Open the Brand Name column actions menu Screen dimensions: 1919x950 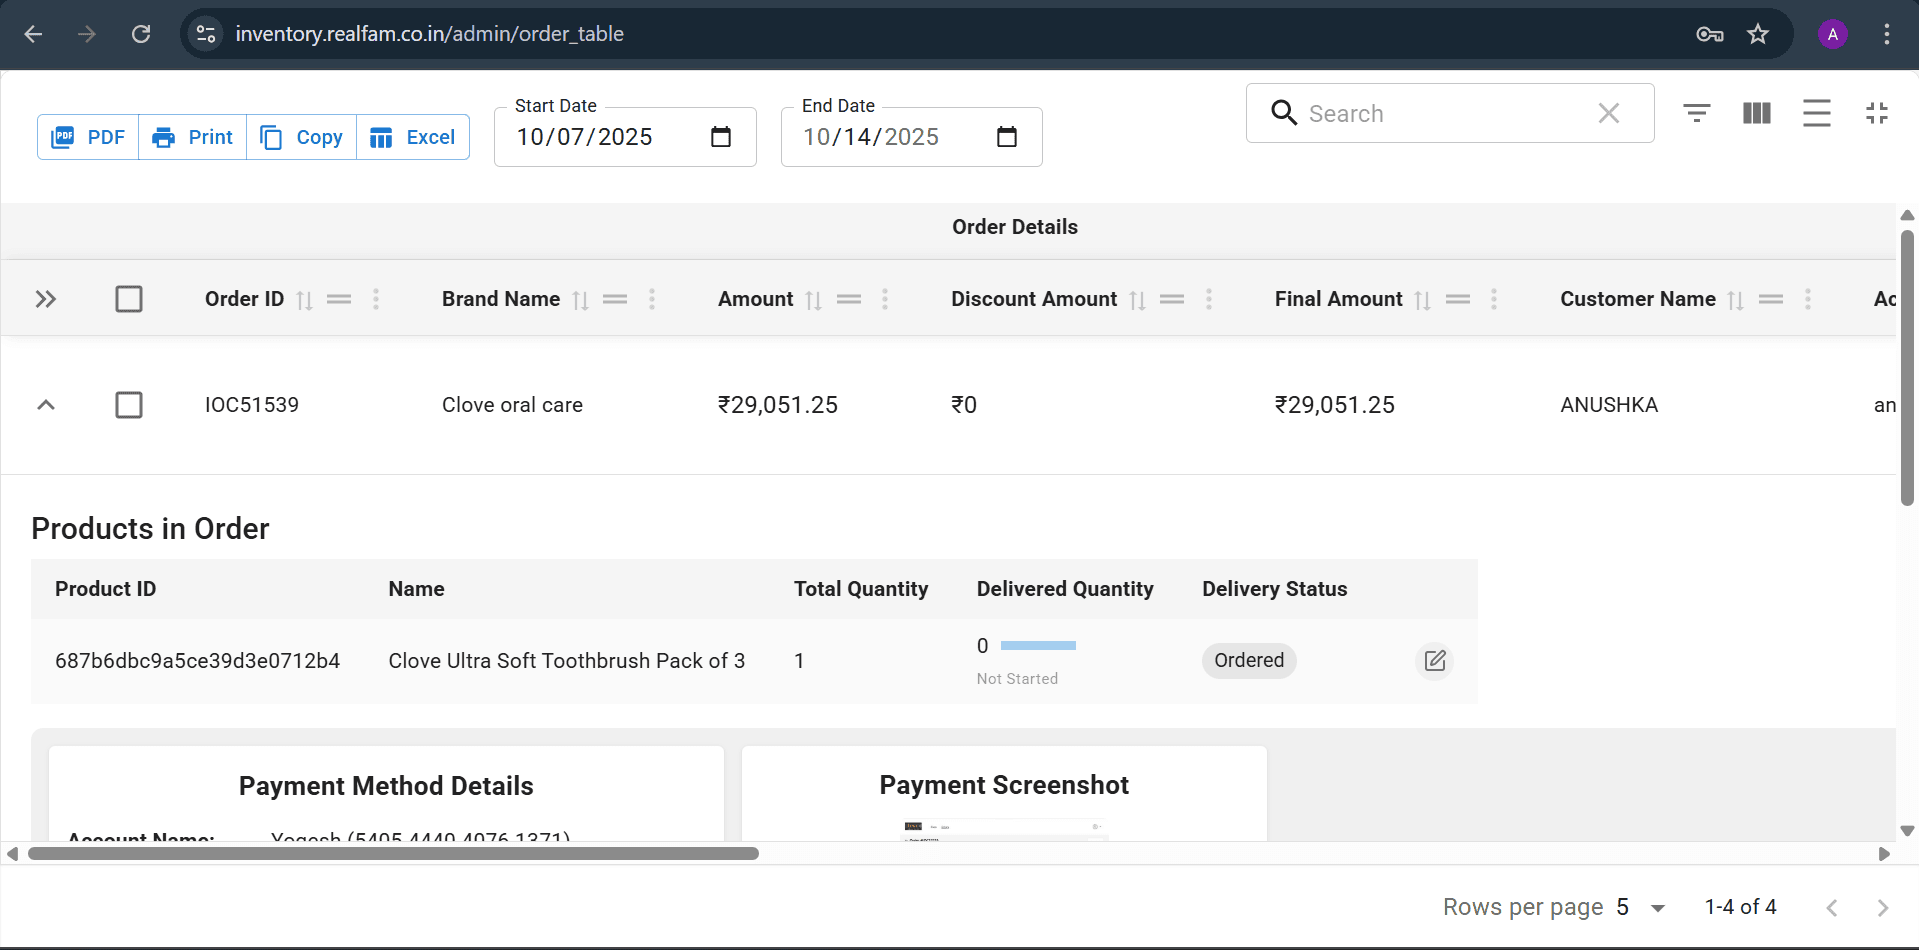point(651,299)
